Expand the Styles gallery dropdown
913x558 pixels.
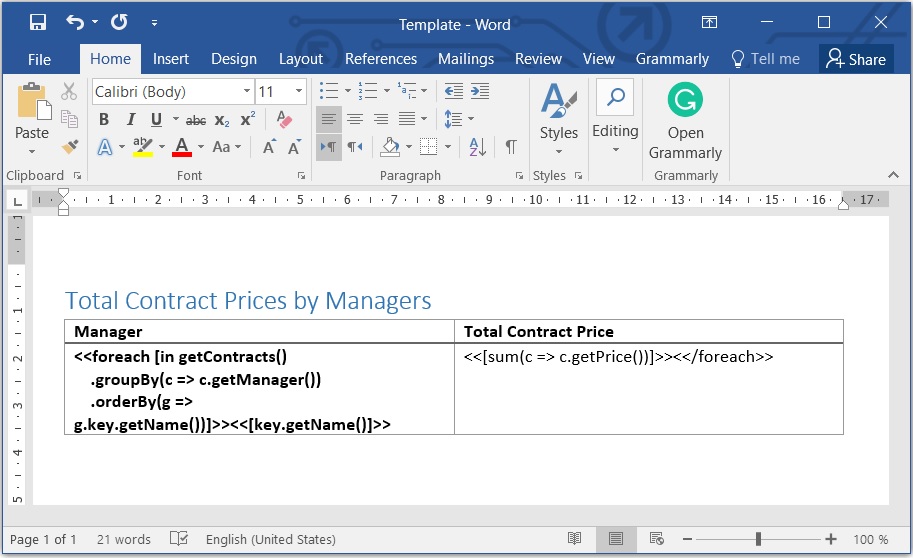559,151
